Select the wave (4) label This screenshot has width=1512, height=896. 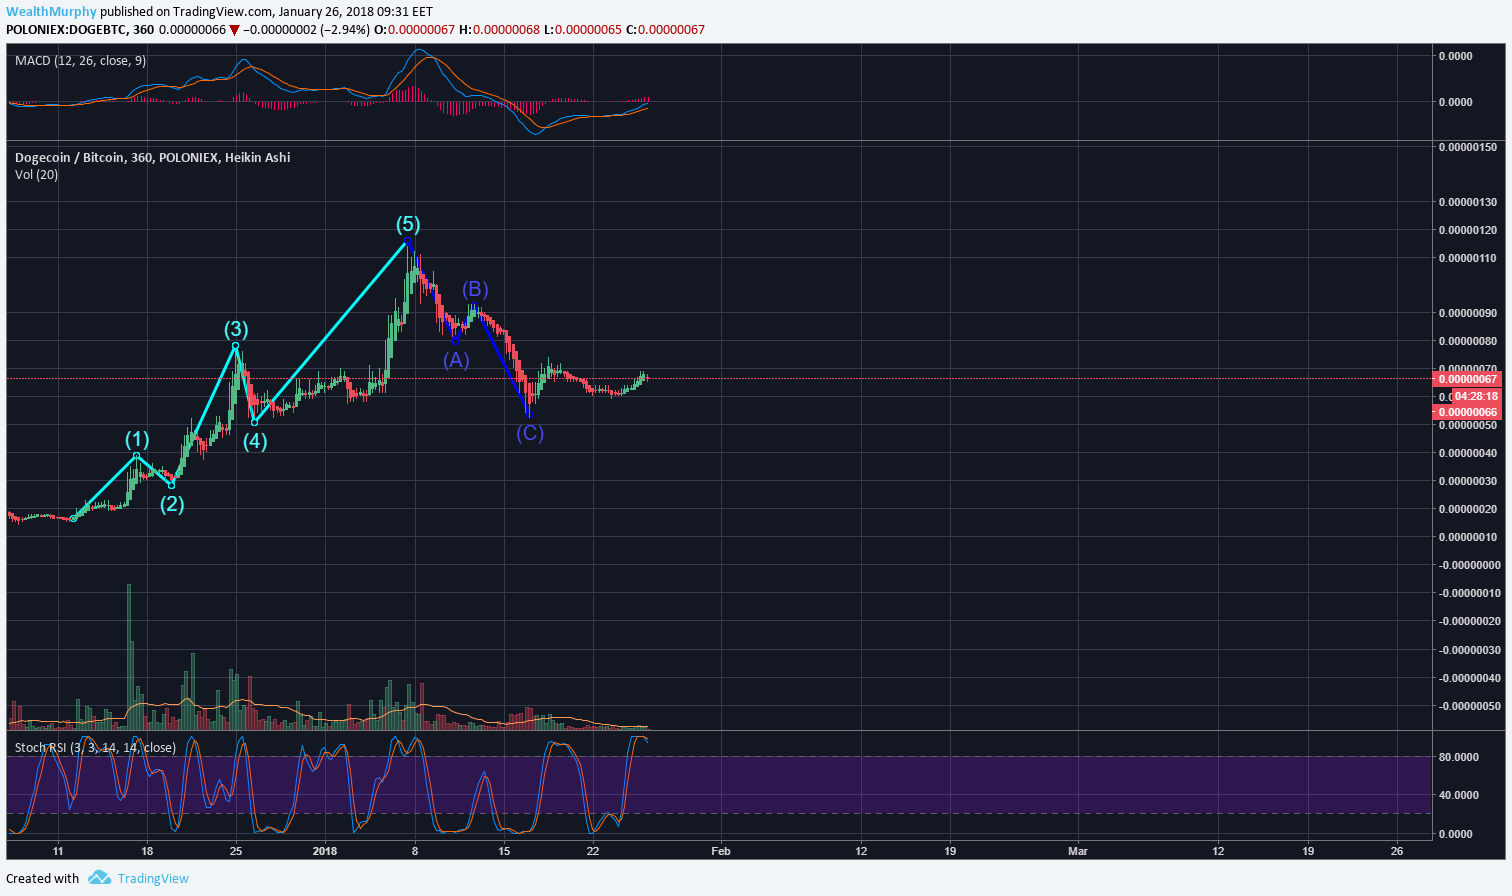255,440
